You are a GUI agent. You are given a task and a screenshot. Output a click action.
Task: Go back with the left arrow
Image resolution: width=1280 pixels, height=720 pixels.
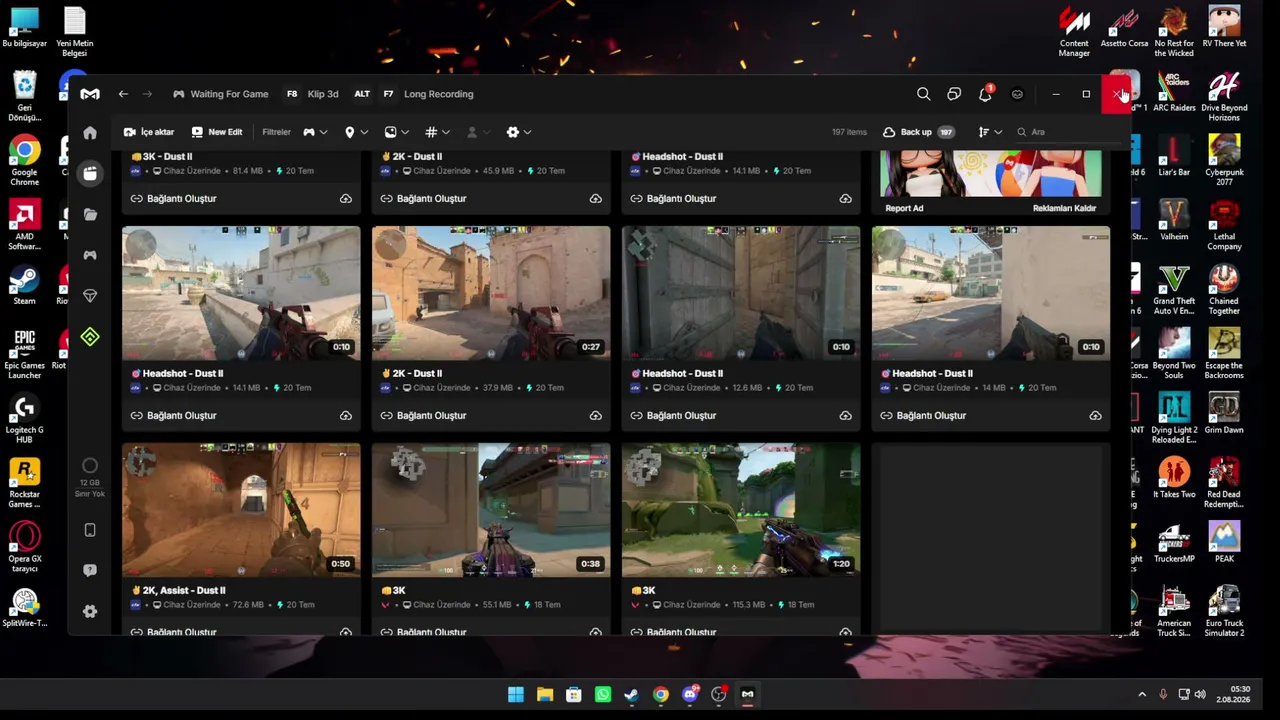tap(123, 94)
